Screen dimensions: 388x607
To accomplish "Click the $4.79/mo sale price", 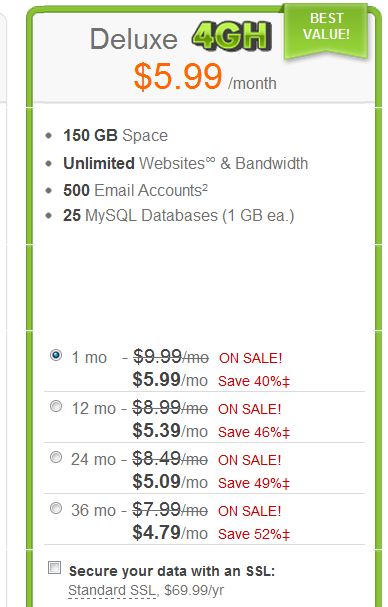I will coord(170,533).
